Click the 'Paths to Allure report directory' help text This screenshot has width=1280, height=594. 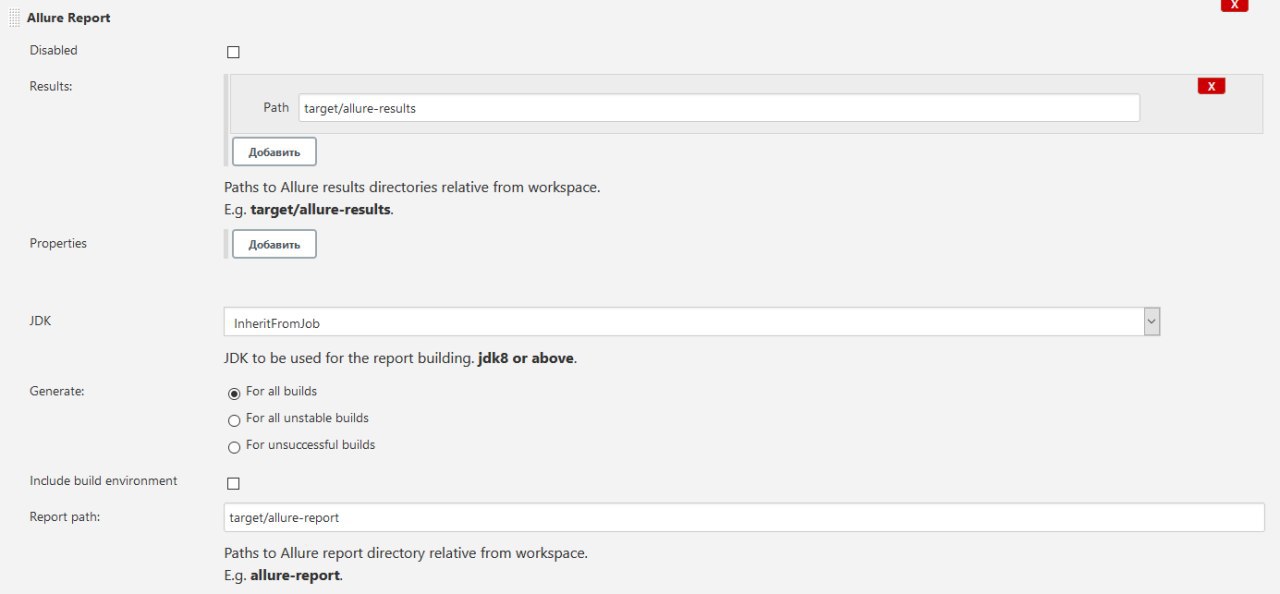(x=406, y=553)
